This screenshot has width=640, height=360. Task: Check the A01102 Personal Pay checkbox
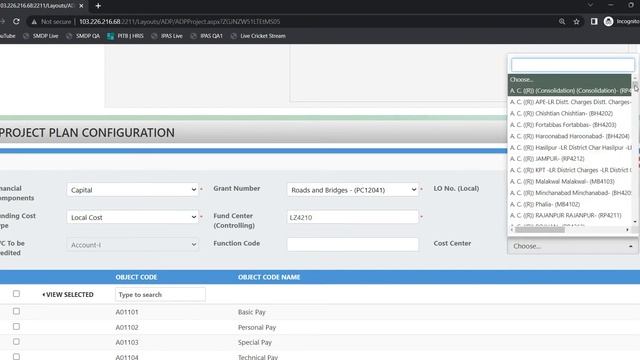click(x=16, y=327)
